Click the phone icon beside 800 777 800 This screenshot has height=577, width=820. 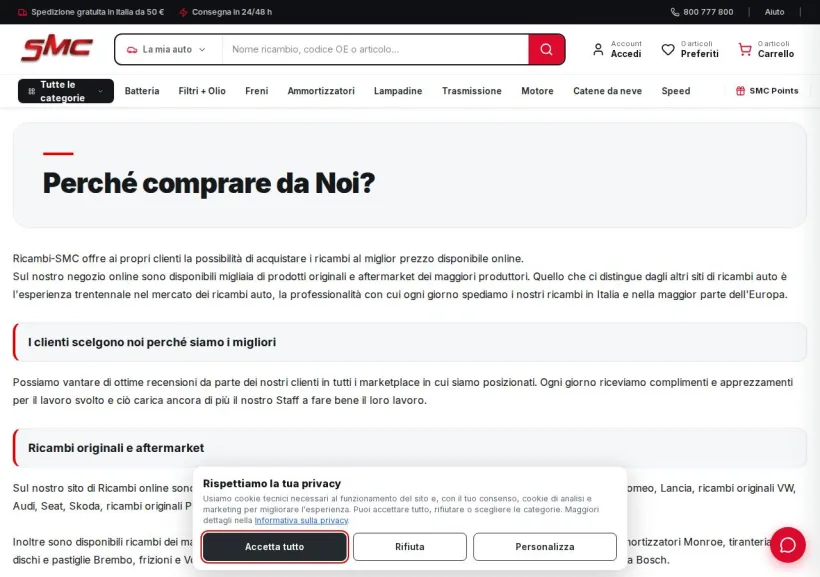[675, 12]
